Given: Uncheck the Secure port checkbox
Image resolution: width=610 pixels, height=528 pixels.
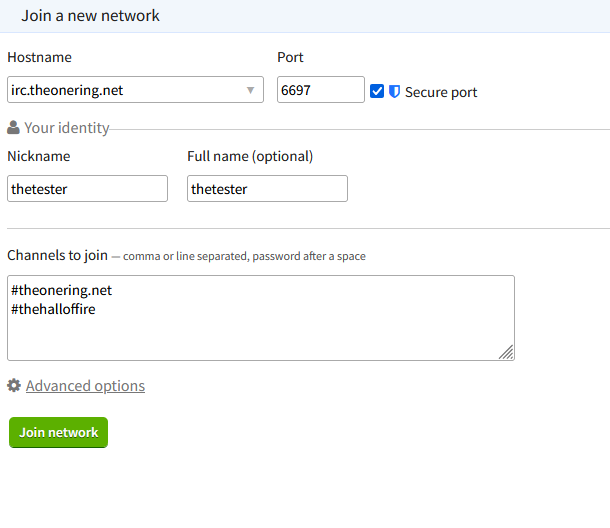Looking at the screenshot, I should tap(377, 91).
